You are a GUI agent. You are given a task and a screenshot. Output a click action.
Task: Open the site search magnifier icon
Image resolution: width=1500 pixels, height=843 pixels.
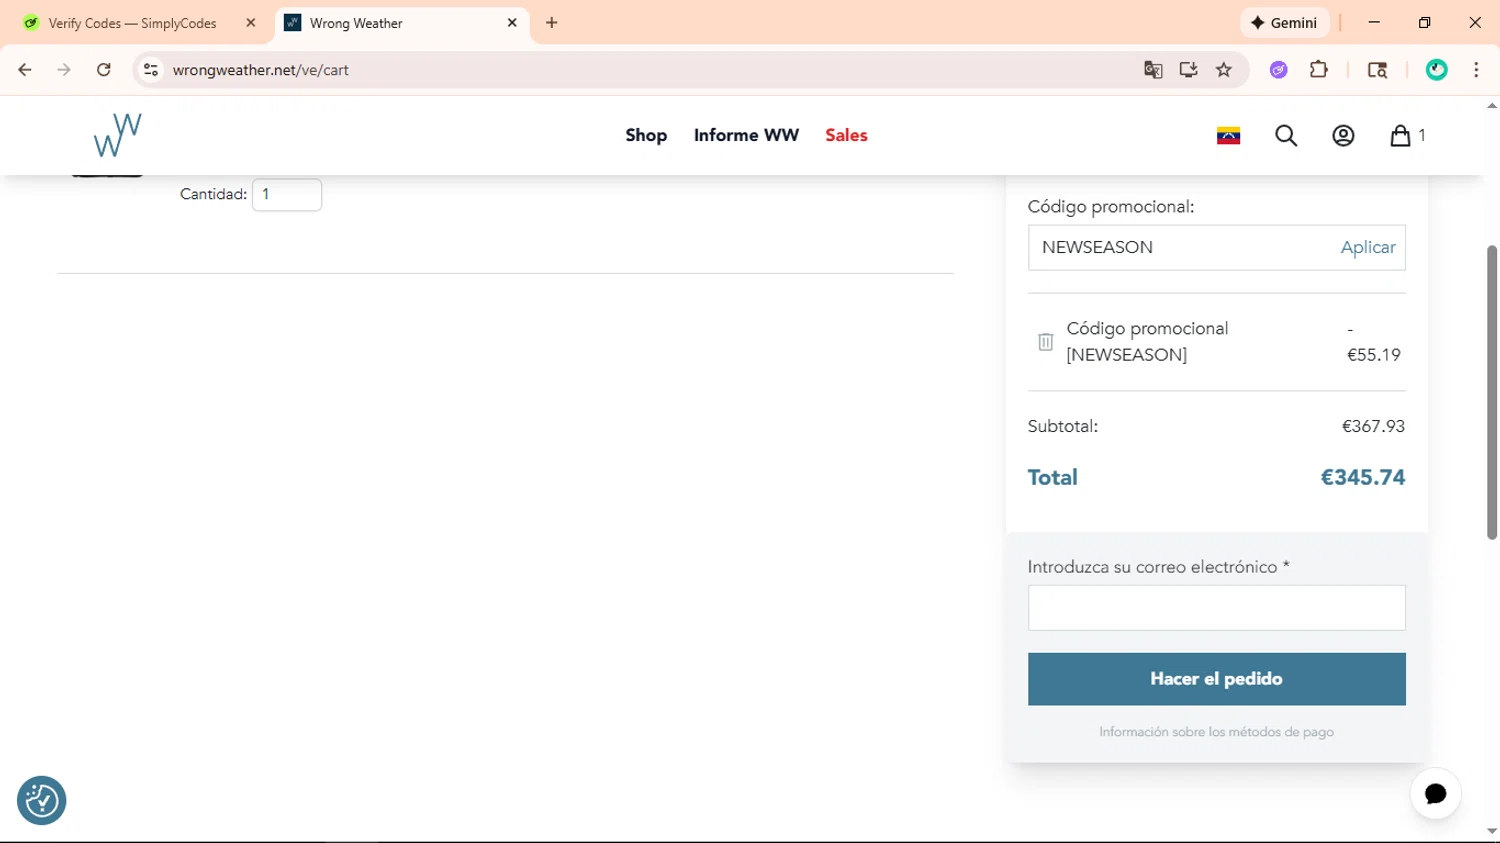pyautogui.click(x=1286, y=135)
